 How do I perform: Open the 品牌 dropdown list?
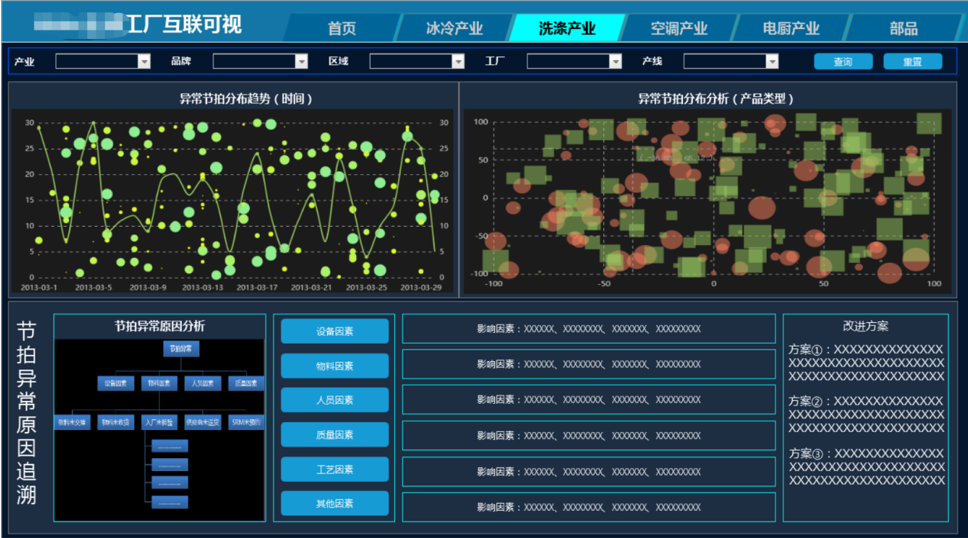tap(260, 62)
